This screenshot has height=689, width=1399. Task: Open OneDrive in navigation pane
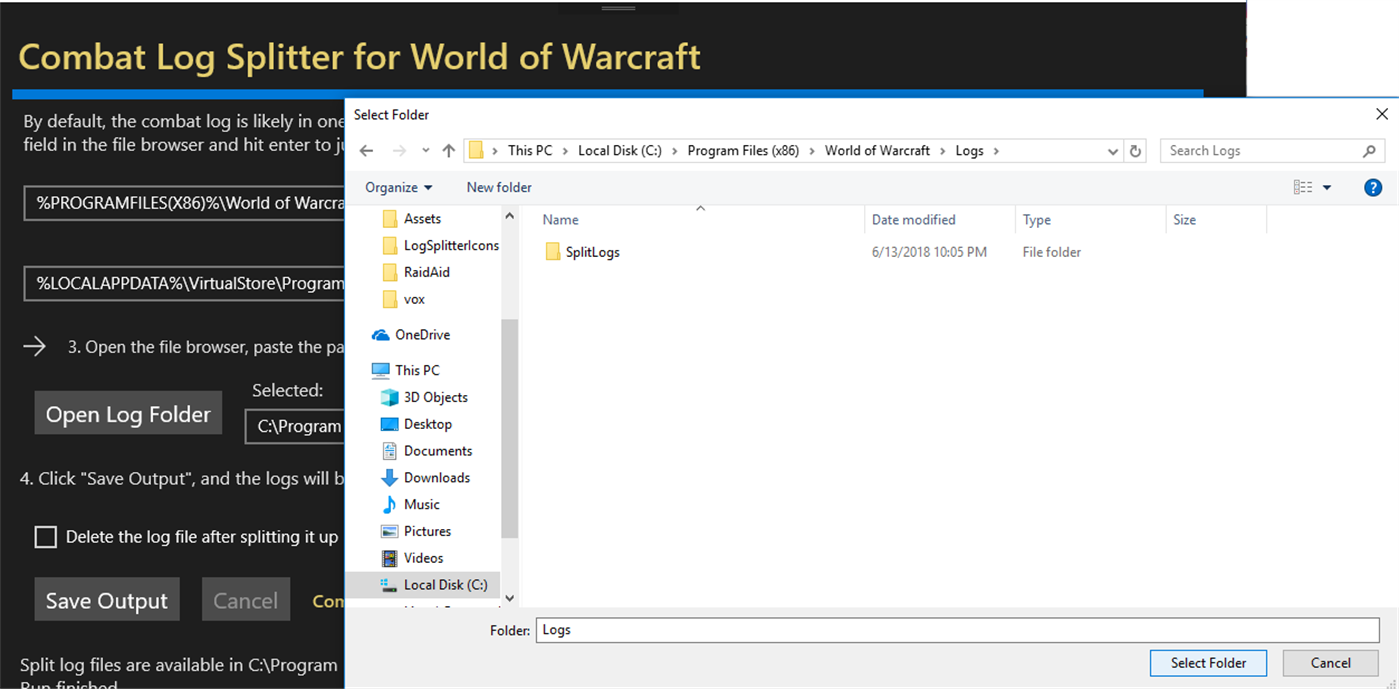click(x=410, y=335)
